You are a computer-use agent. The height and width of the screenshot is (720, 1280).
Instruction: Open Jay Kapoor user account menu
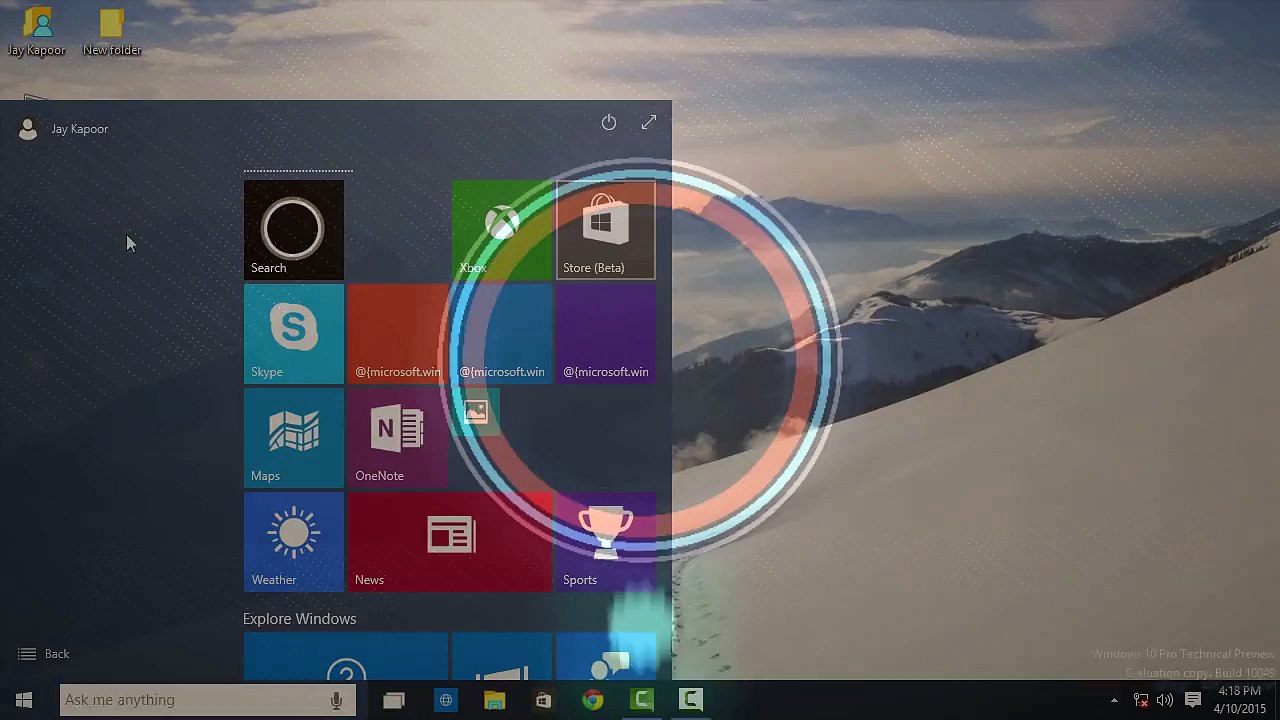click(x=63, y=129)
